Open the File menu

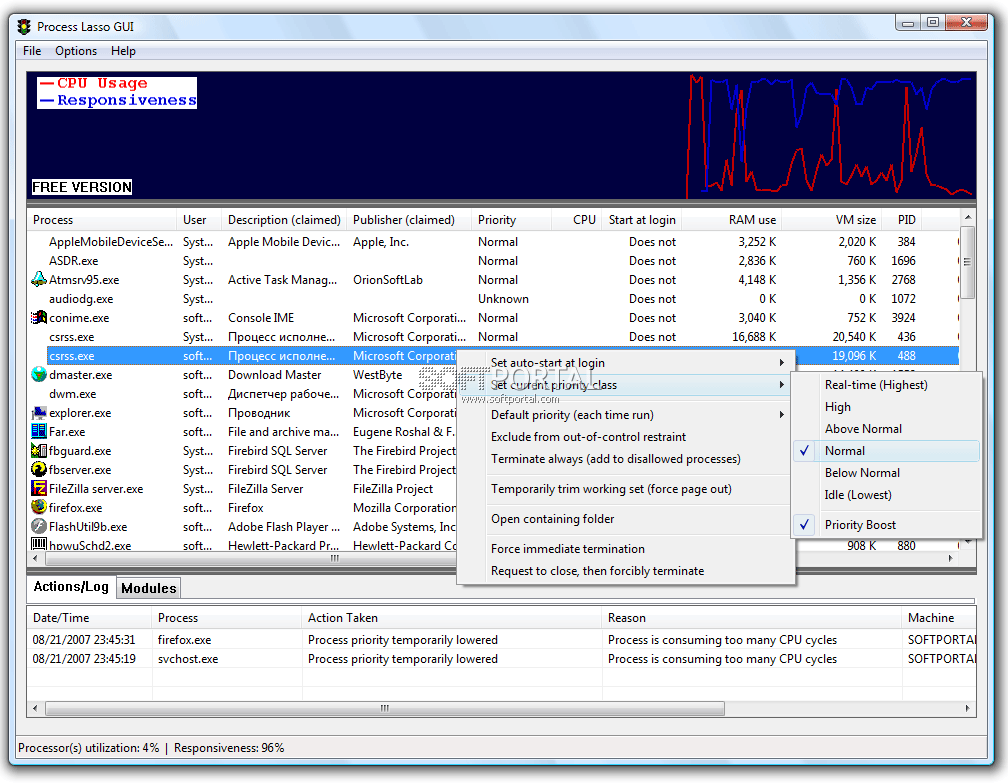tap(32, 51)
